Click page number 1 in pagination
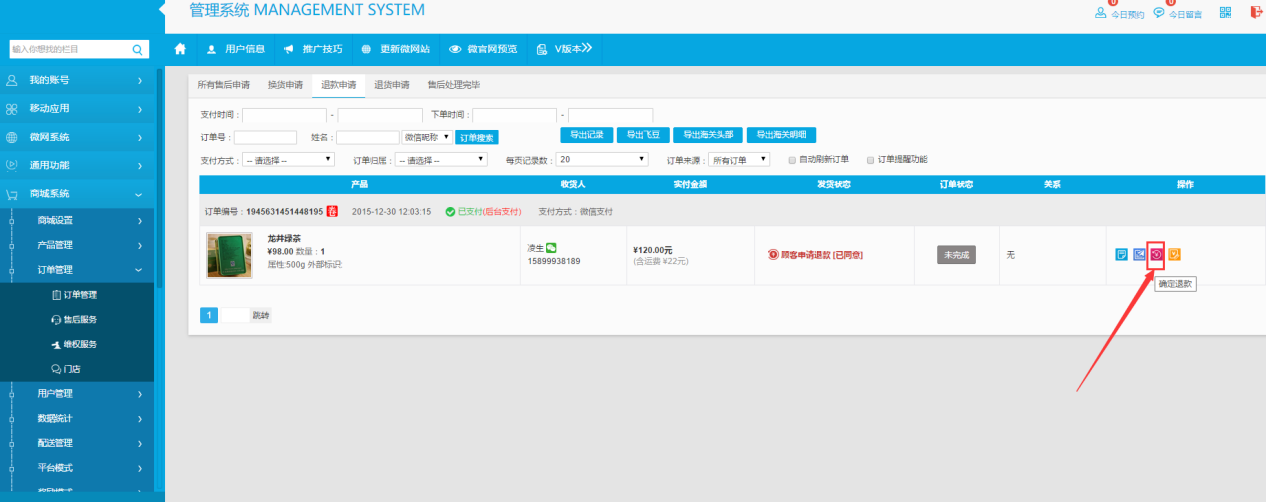The width and height of the screenshot is (1266, 502). pyautogui.click(x=209, y=315)
